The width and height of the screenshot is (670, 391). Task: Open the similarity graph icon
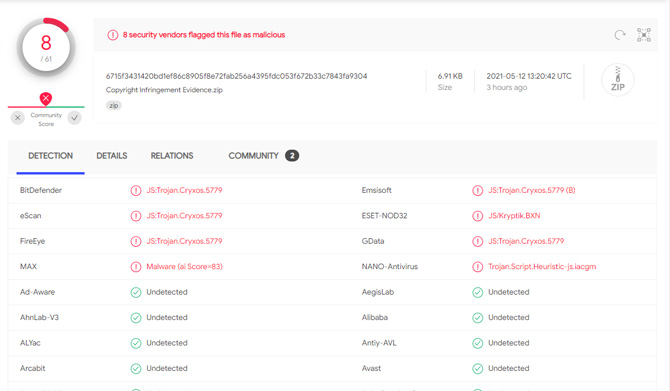644,35
